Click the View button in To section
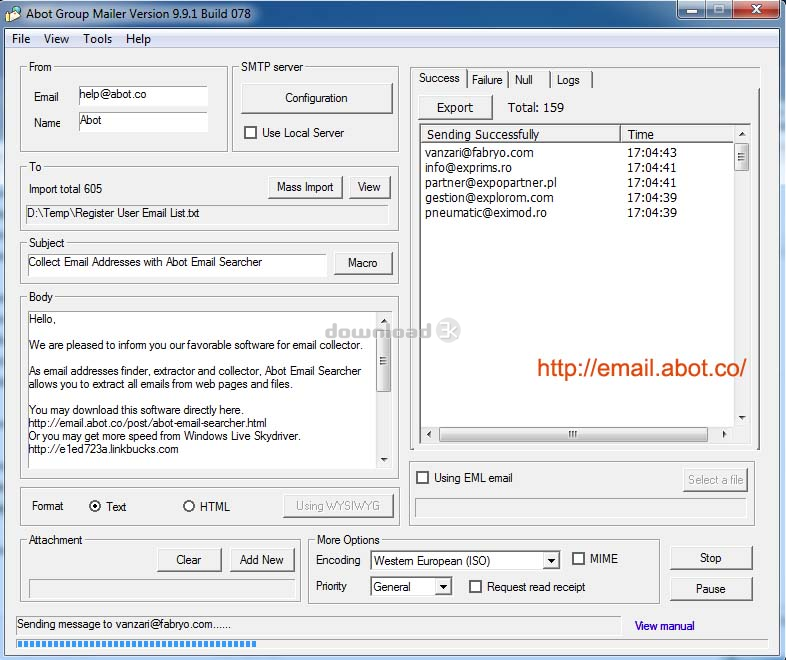The image size is (786, 660). pos(369,187)
